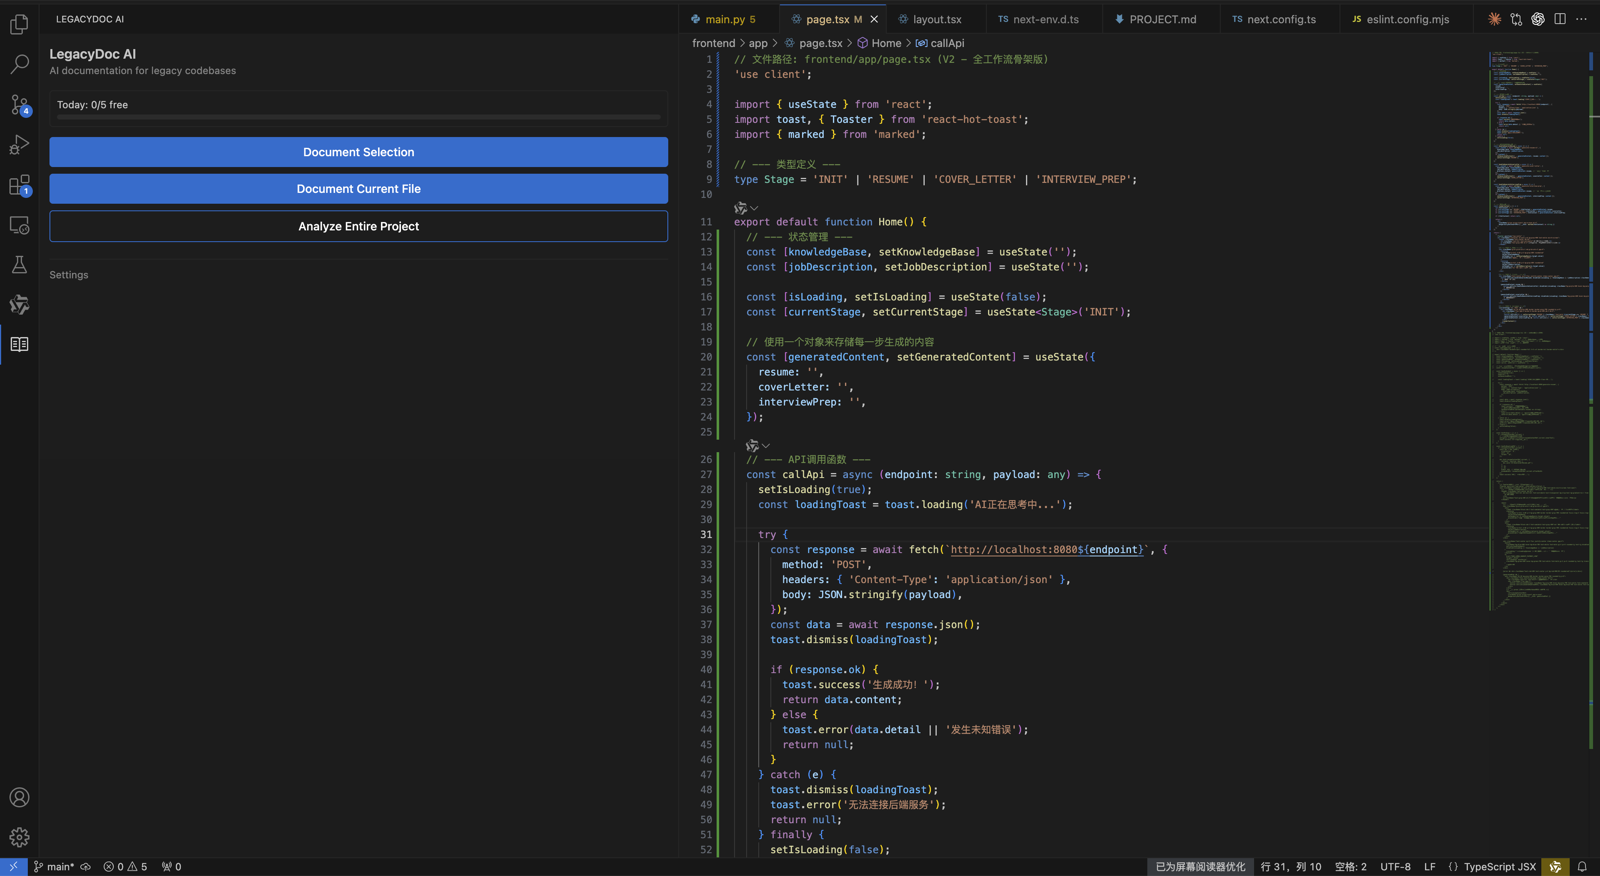This screenshot has width=1600, height=876.
Task: Open the Manage gear icon
Action: [19, 837]
